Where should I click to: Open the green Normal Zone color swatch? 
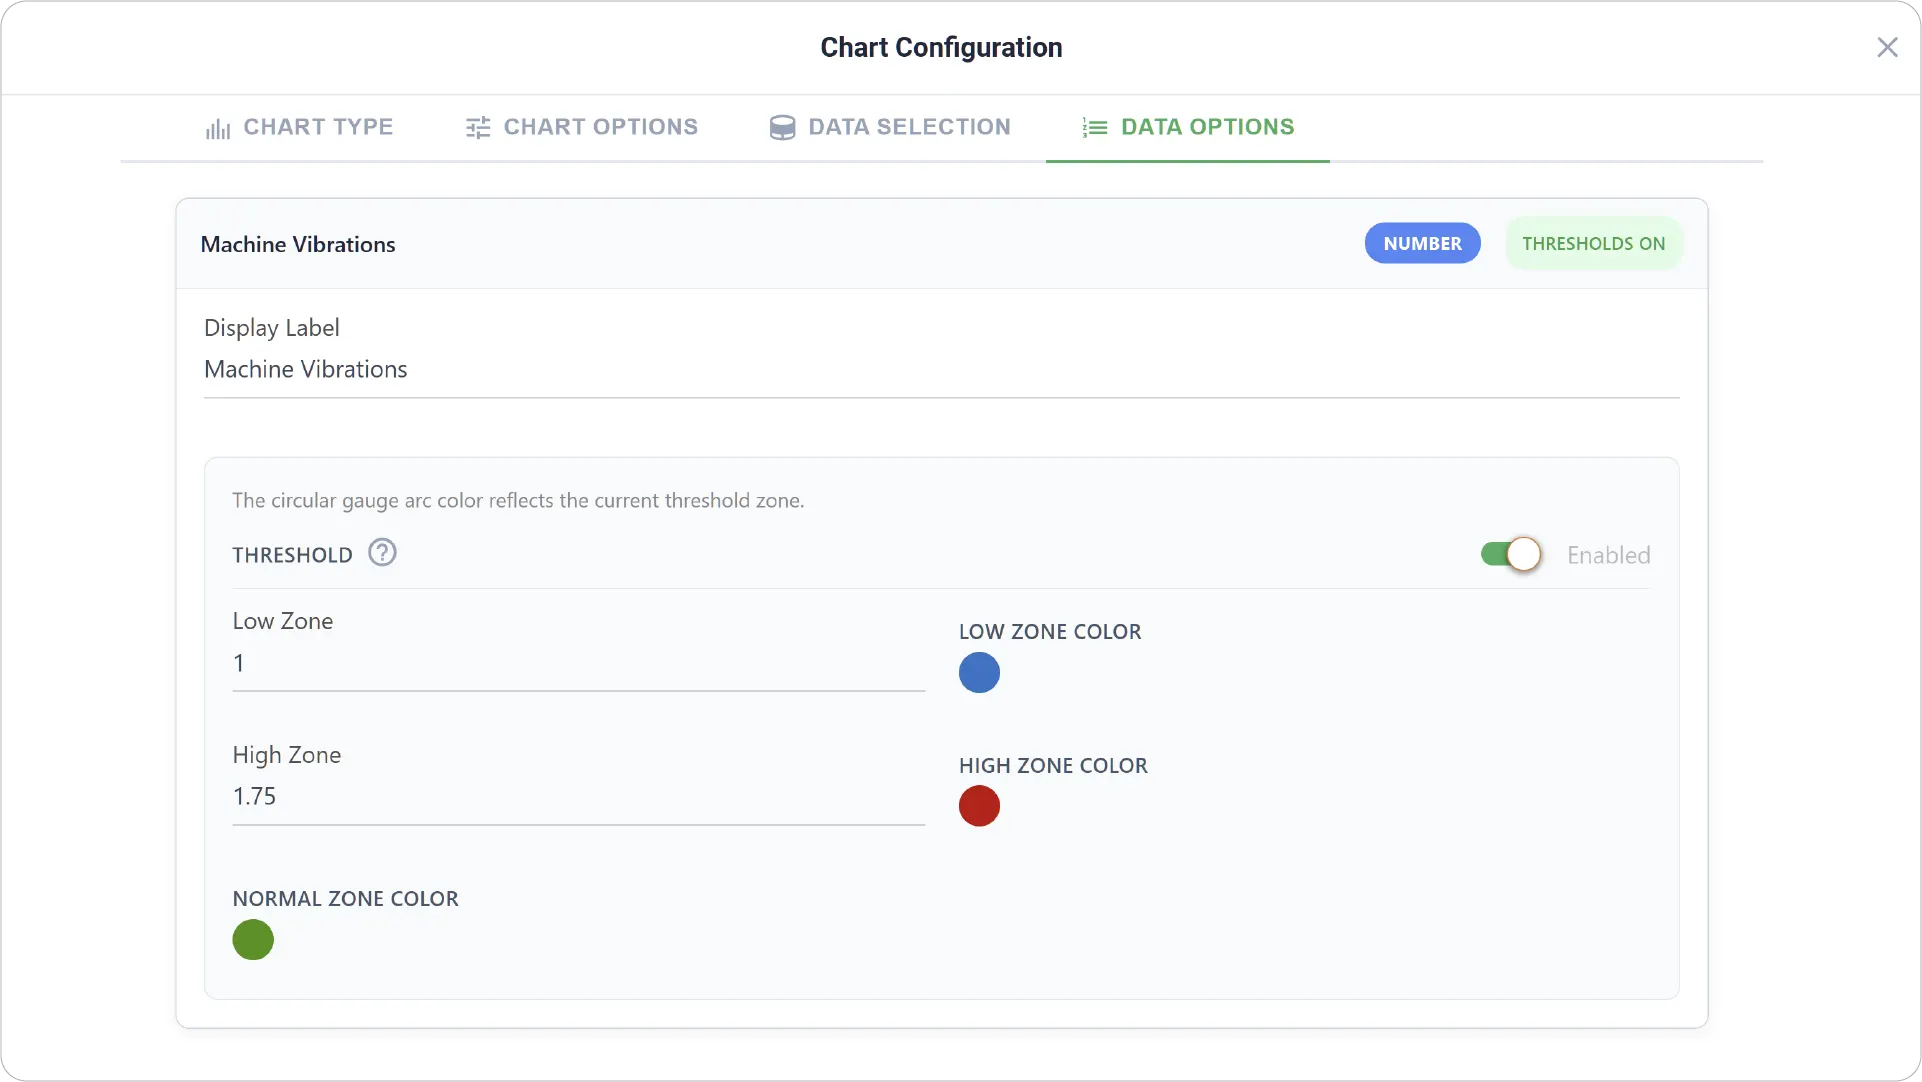253,940
